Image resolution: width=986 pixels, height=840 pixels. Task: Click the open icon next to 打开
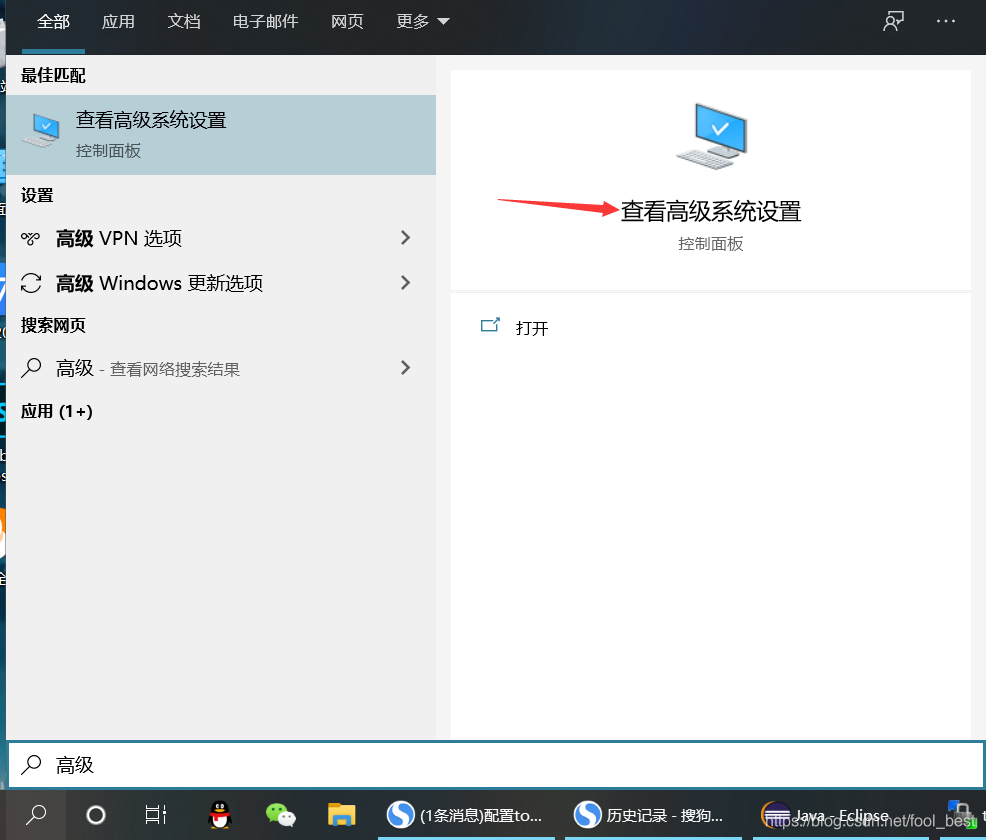coord(490,325)
